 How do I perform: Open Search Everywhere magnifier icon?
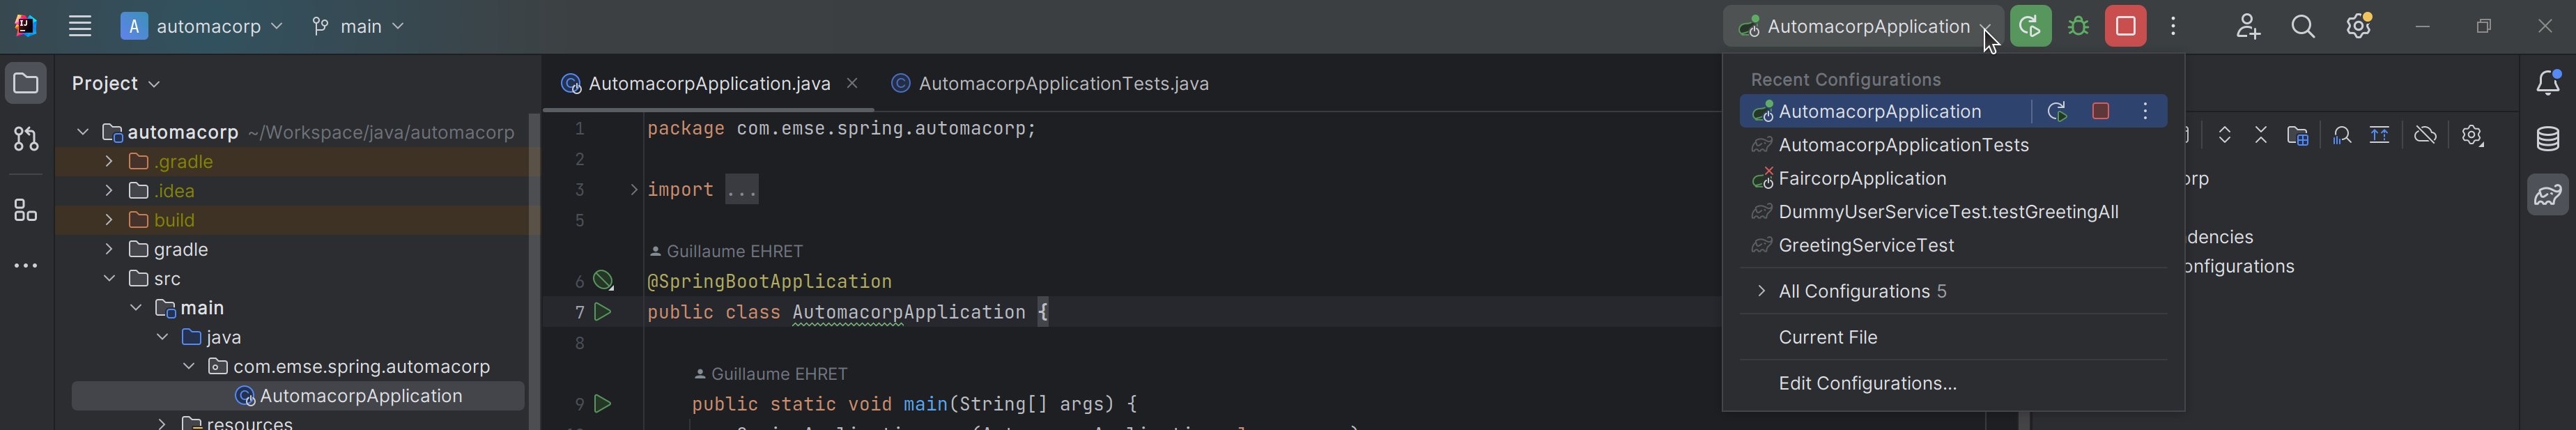(x=2304, y=27)
